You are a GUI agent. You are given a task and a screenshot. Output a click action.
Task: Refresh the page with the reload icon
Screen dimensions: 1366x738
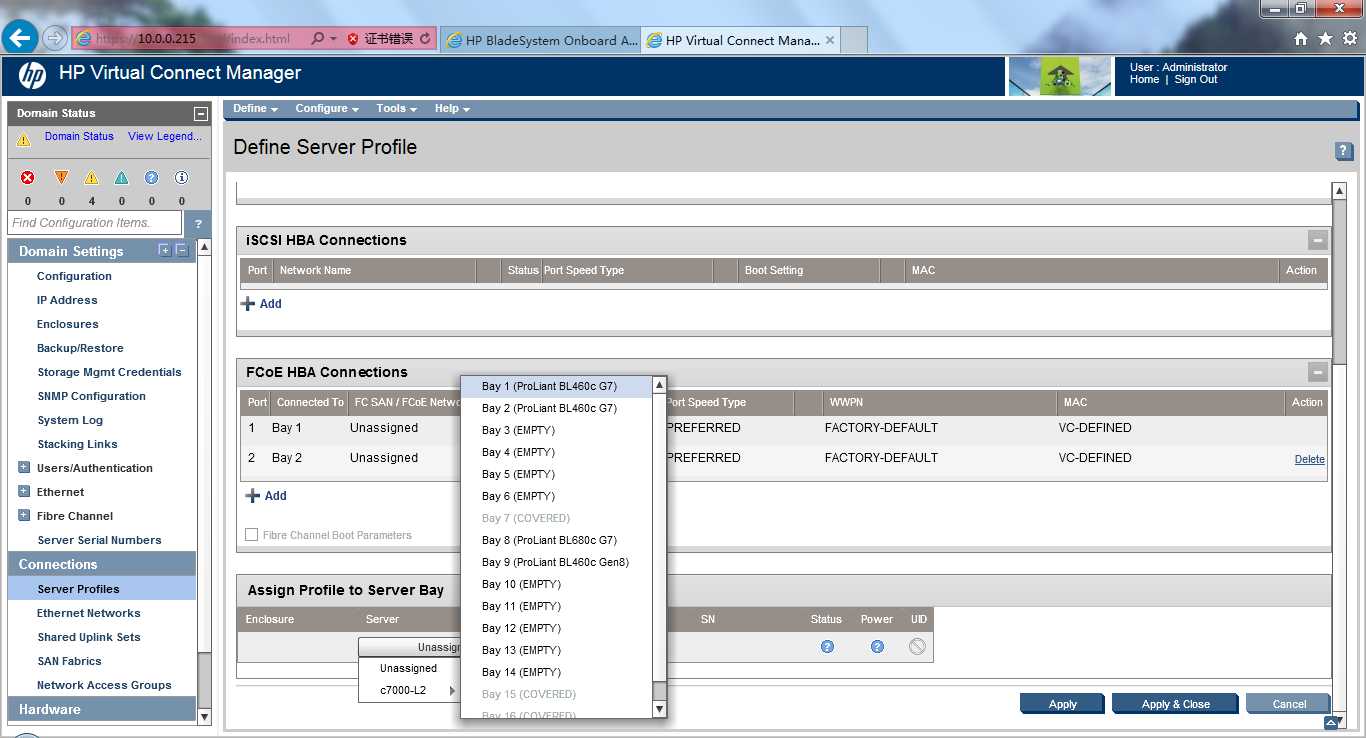(x=425, y=39)
